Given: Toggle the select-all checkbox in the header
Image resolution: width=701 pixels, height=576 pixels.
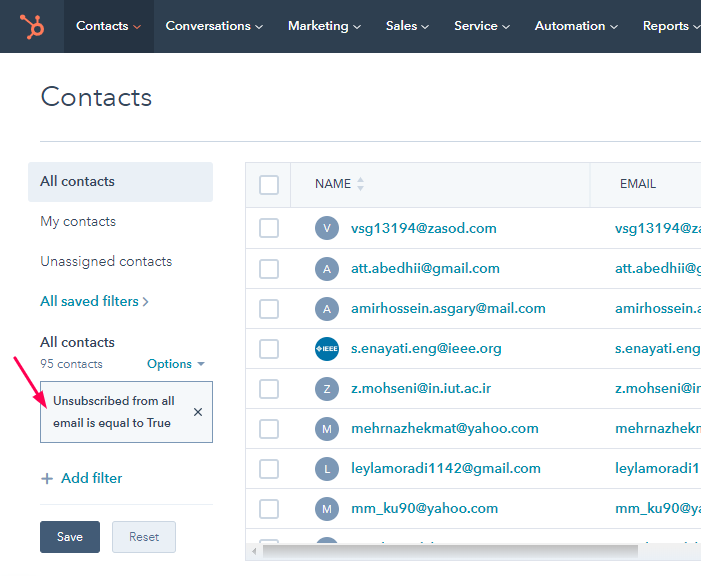Looking at the screenshot, I should [269, 184].
